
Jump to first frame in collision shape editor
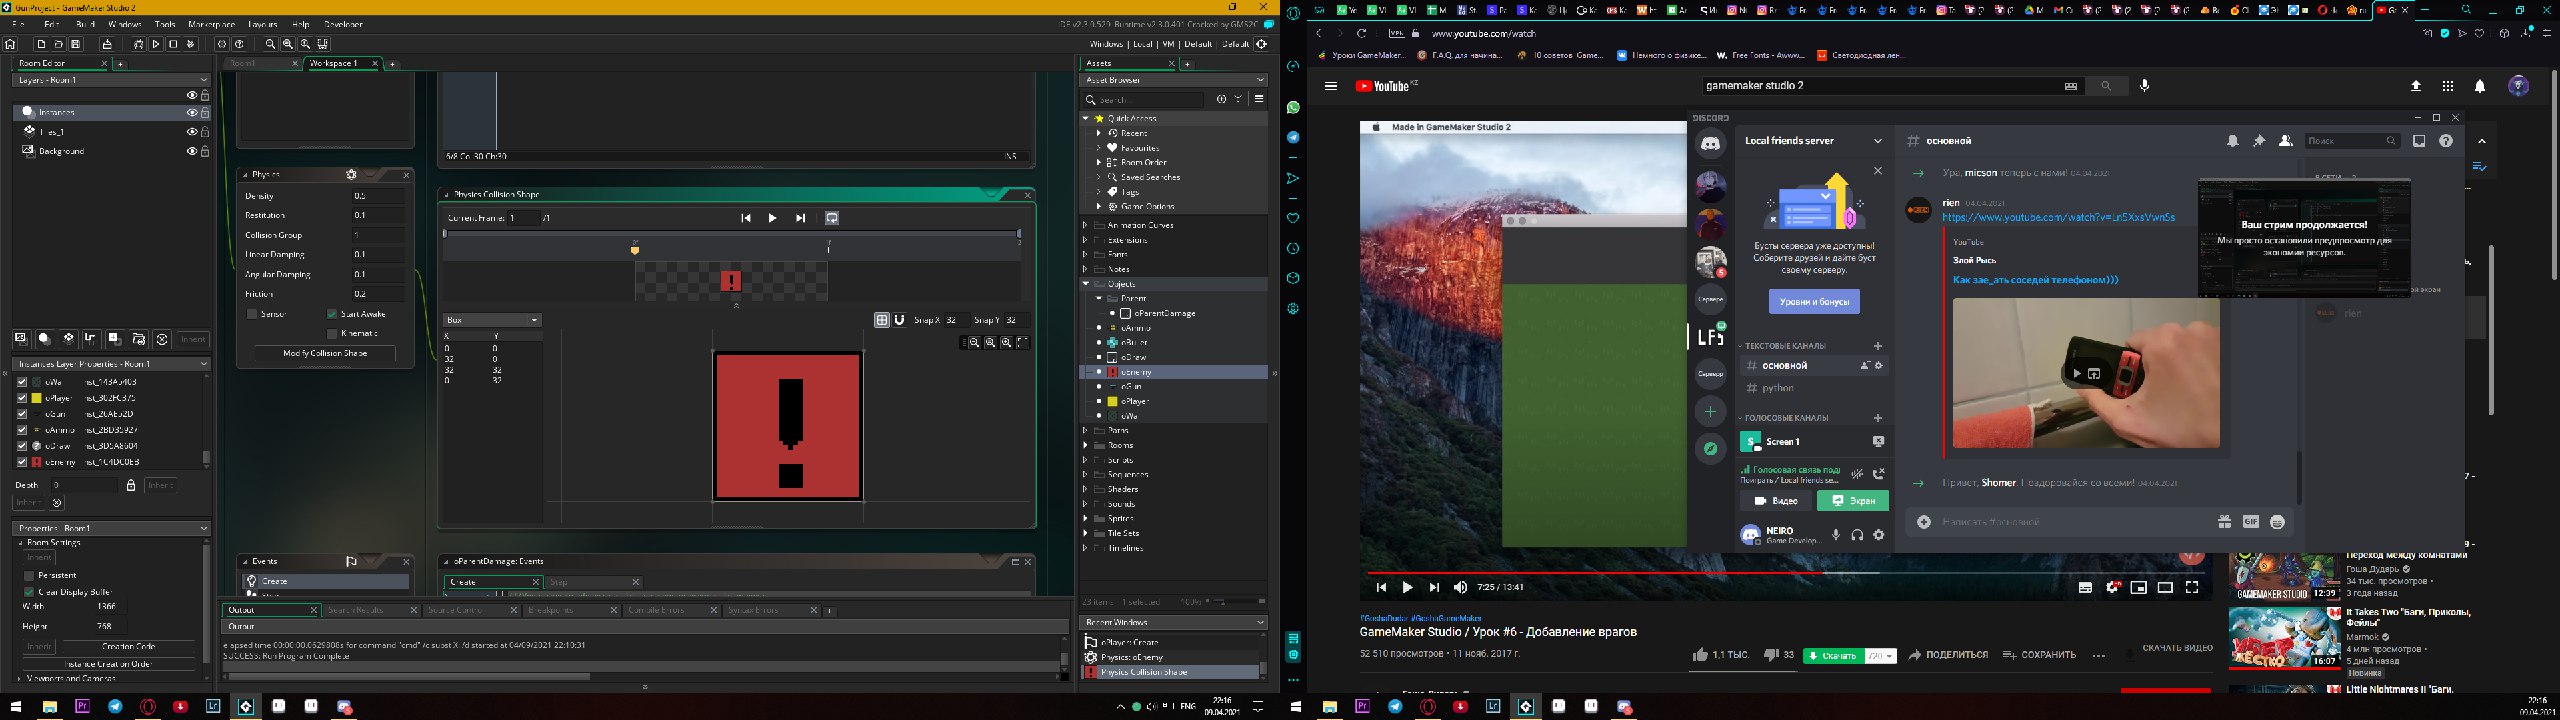point(745,218)
